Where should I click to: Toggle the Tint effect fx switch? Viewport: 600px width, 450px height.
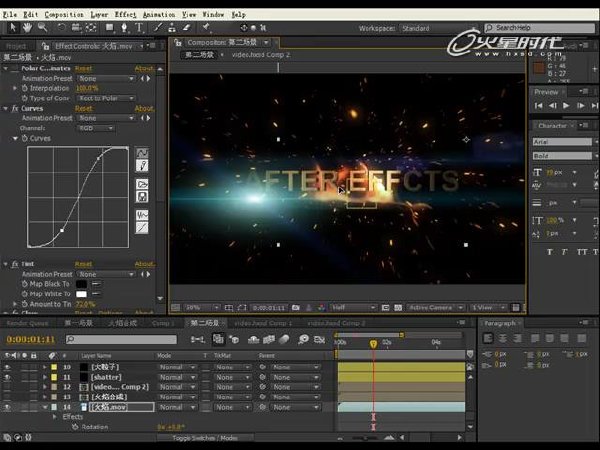point(15,264)
